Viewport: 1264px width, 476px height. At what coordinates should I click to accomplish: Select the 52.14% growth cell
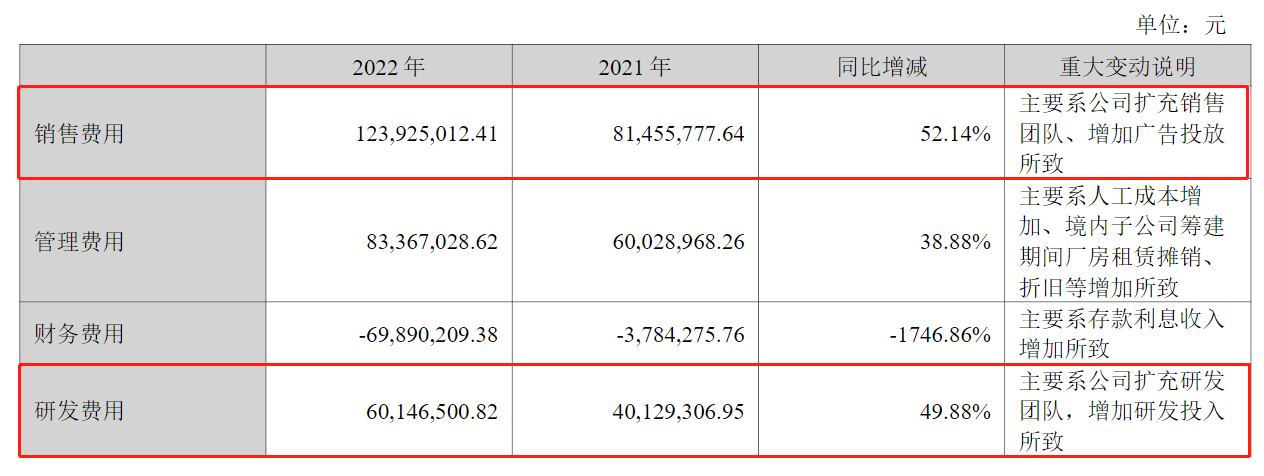pyautogui.click(x=957, y=133)
